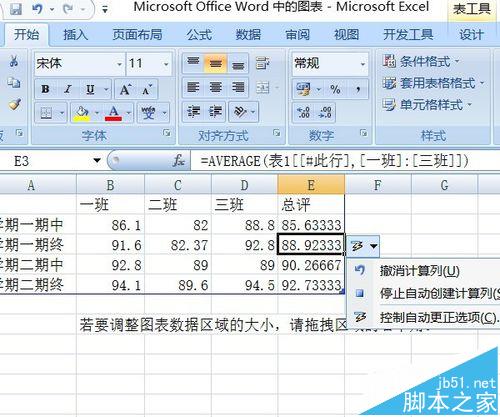
Task: Click the Merge and Center icon
Action: (263, 88)
